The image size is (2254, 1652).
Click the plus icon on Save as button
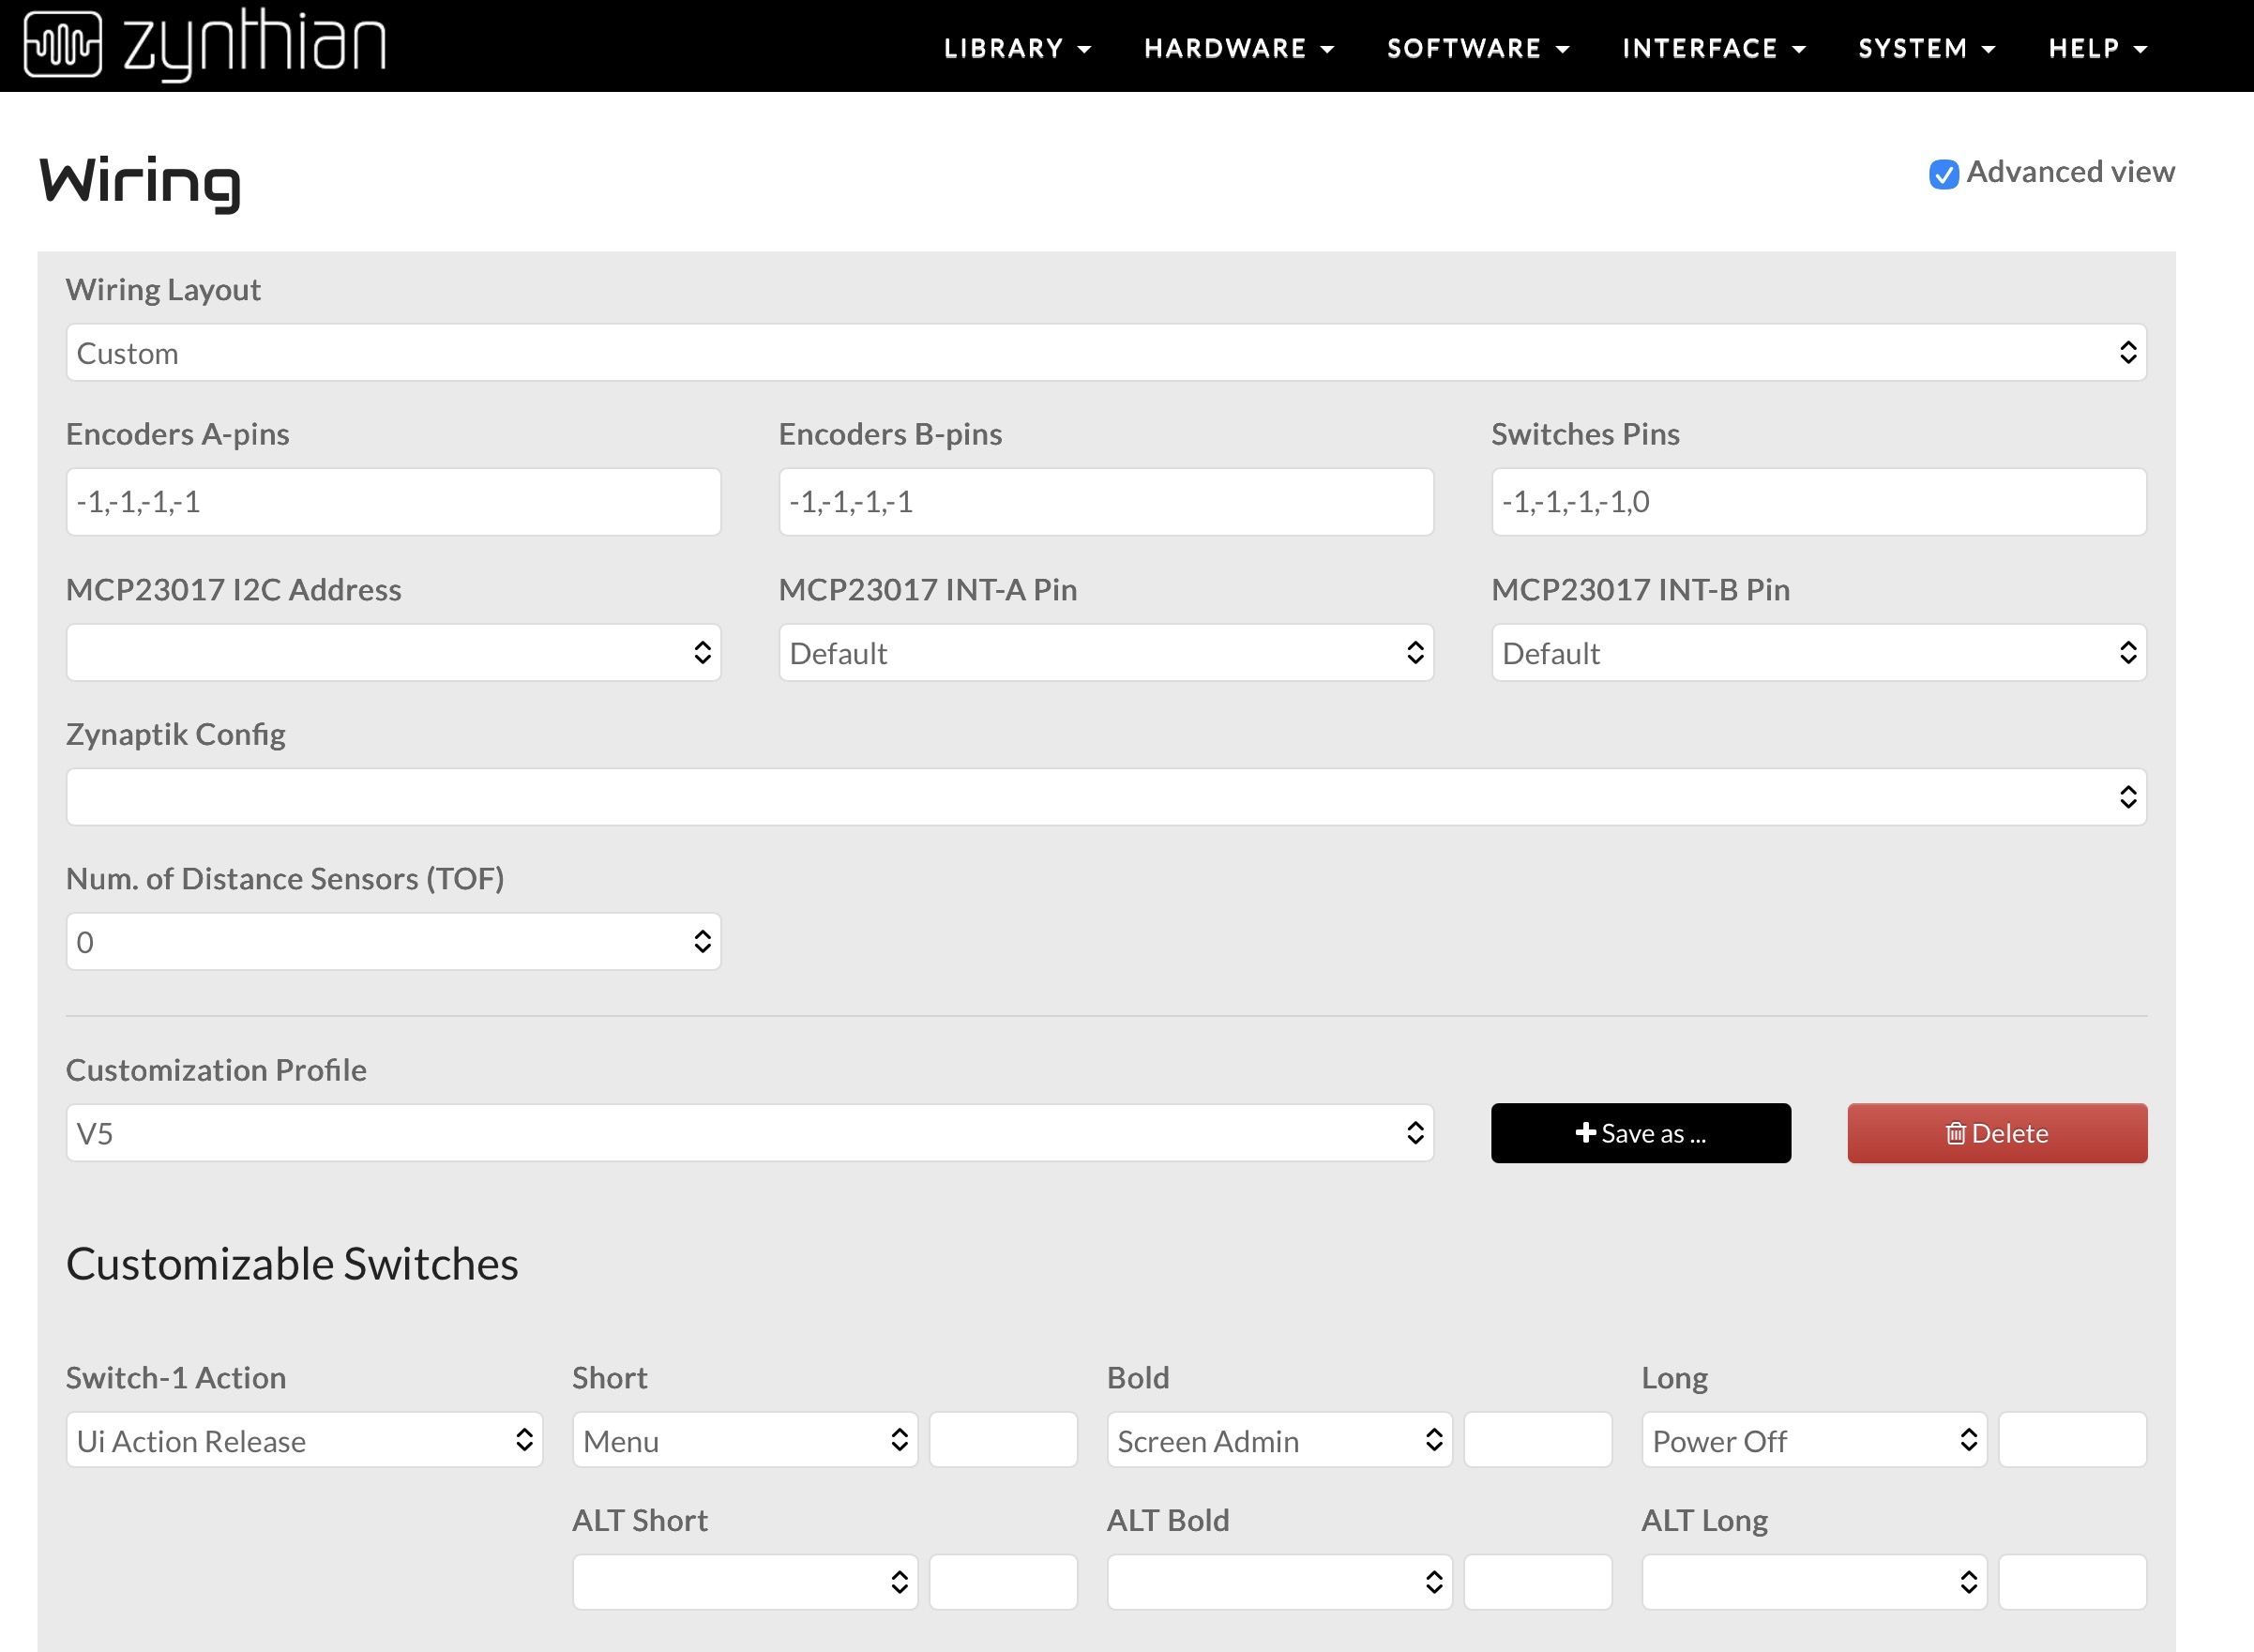[1585, 1132]
